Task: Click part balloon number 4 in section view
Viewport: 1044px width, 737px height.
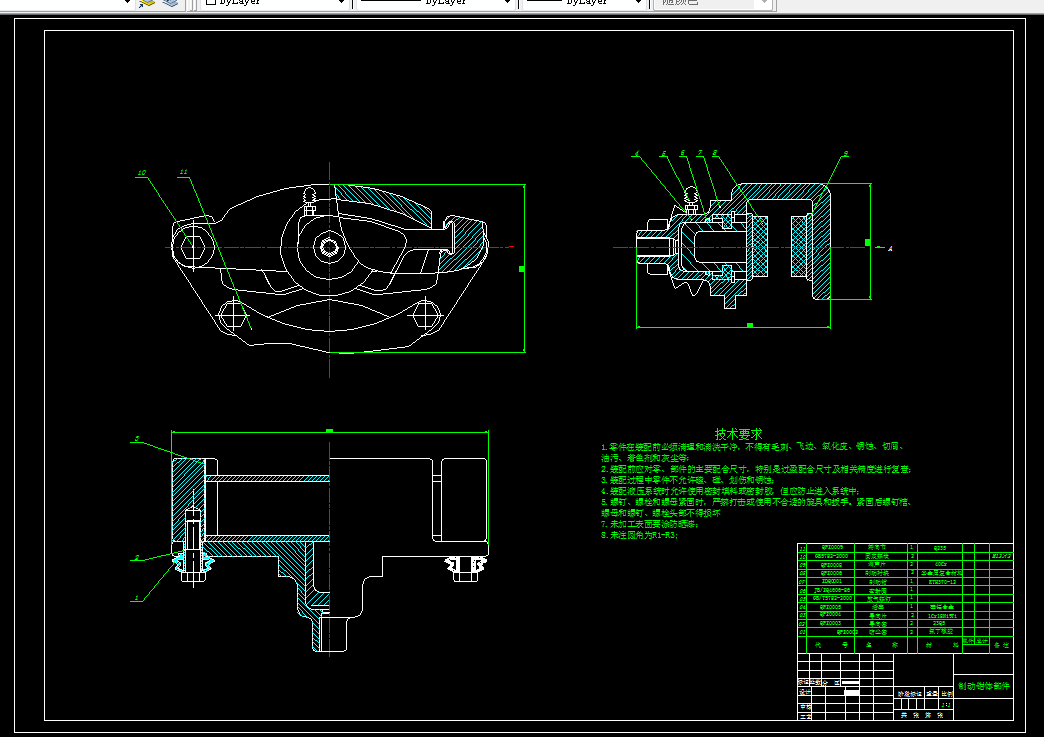Action: tap(636, 154)
